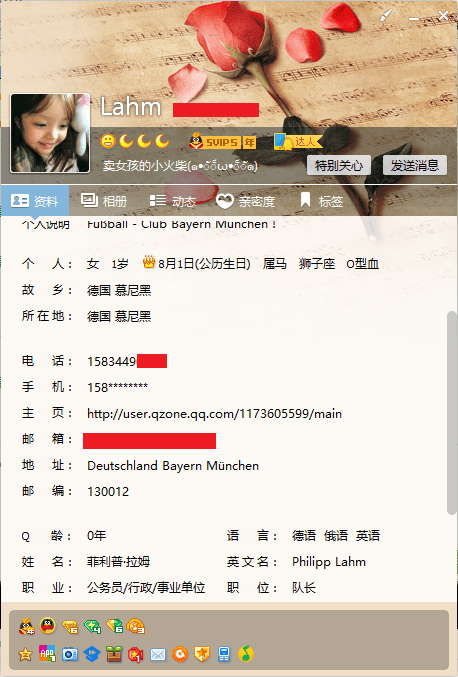
Task: Switch to the 资料 tab
Action: pyautogui.click(x=35, y=201)
